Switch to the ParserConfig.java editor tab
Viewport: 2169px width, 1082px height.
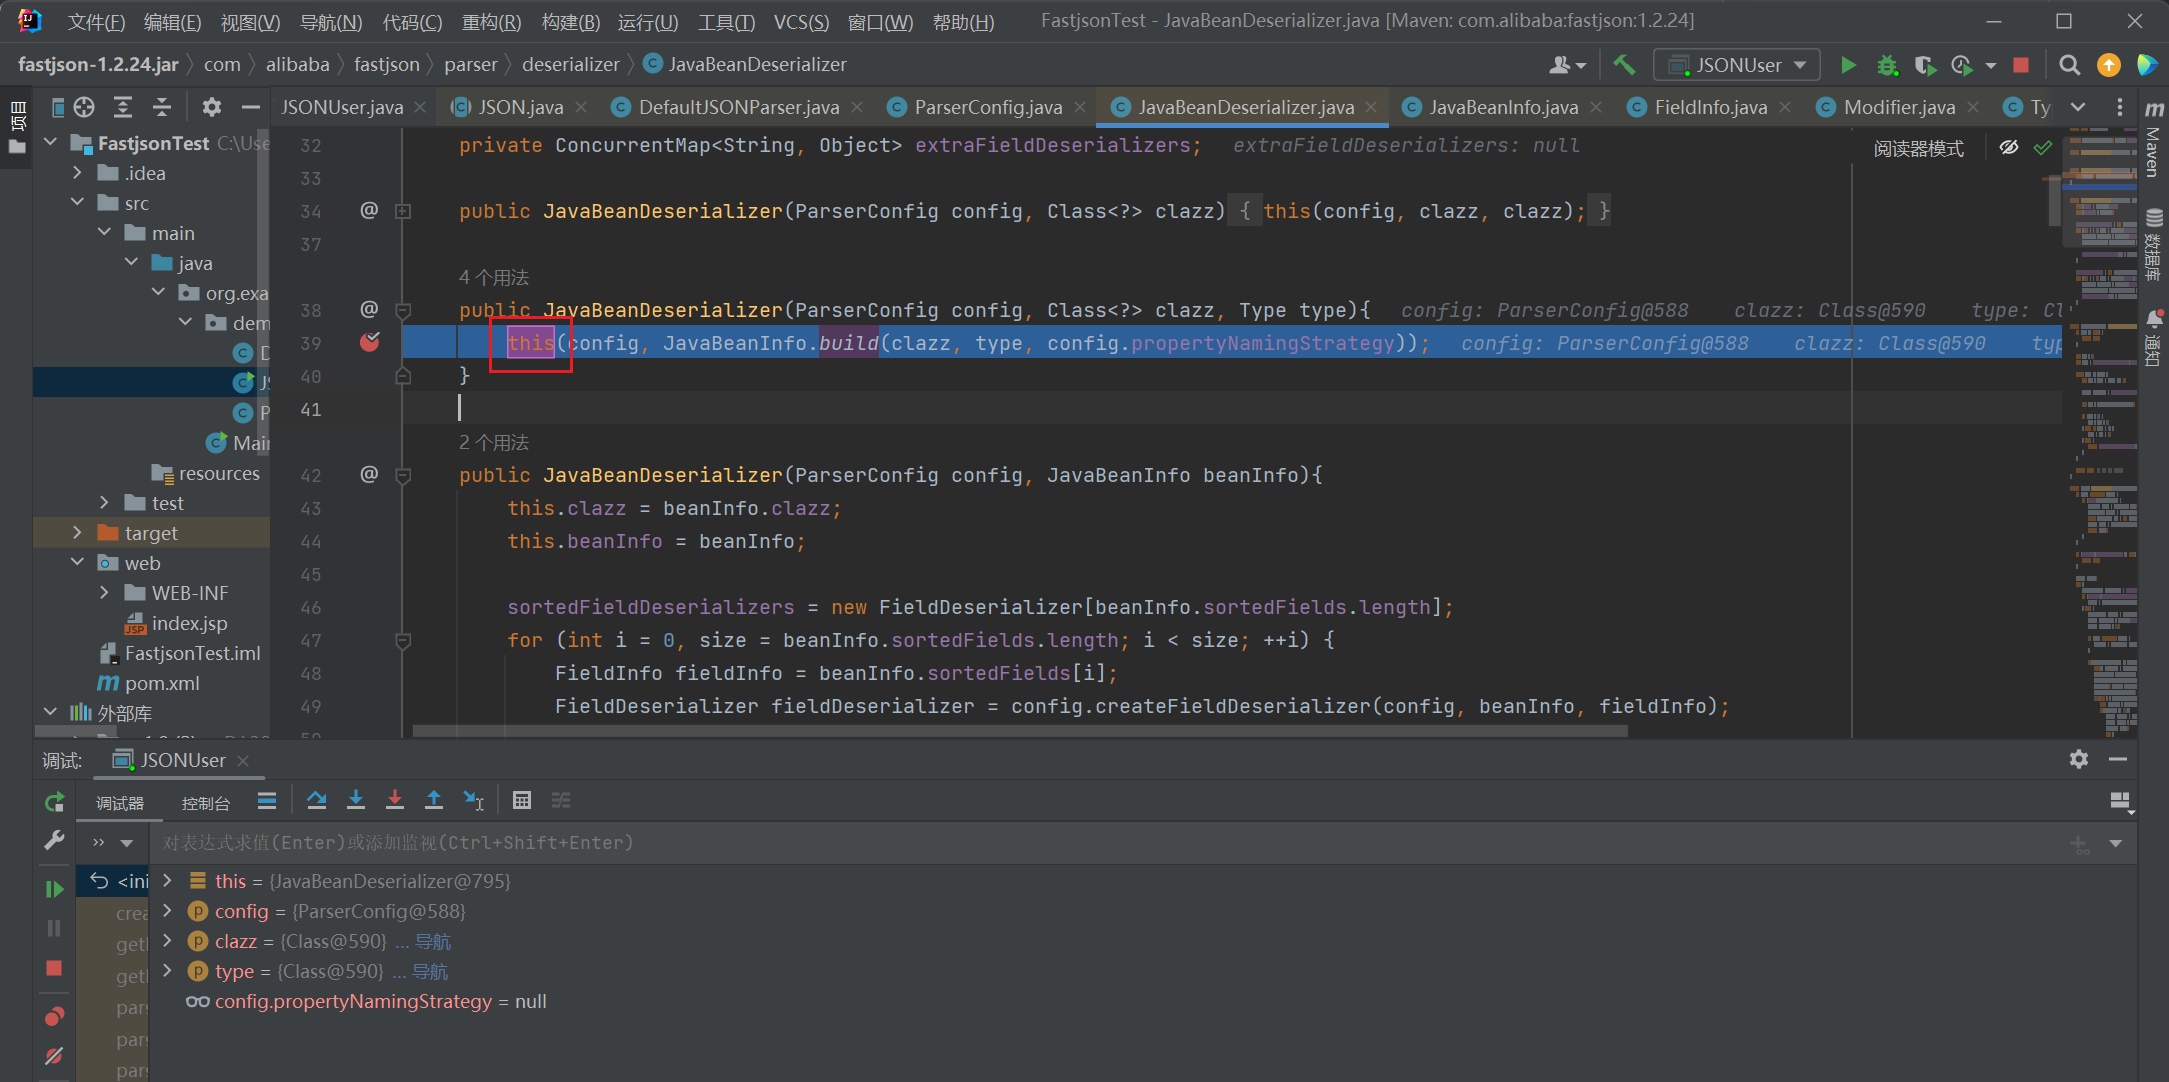(986, 107)
